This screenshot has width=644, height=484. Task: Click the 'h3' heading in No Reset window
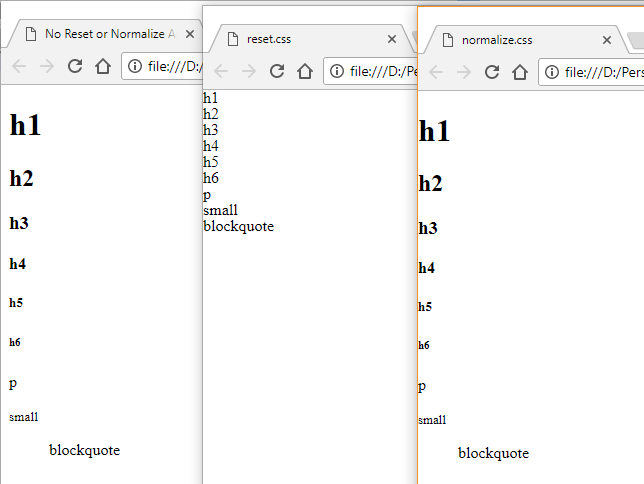[x=19, y=223]
